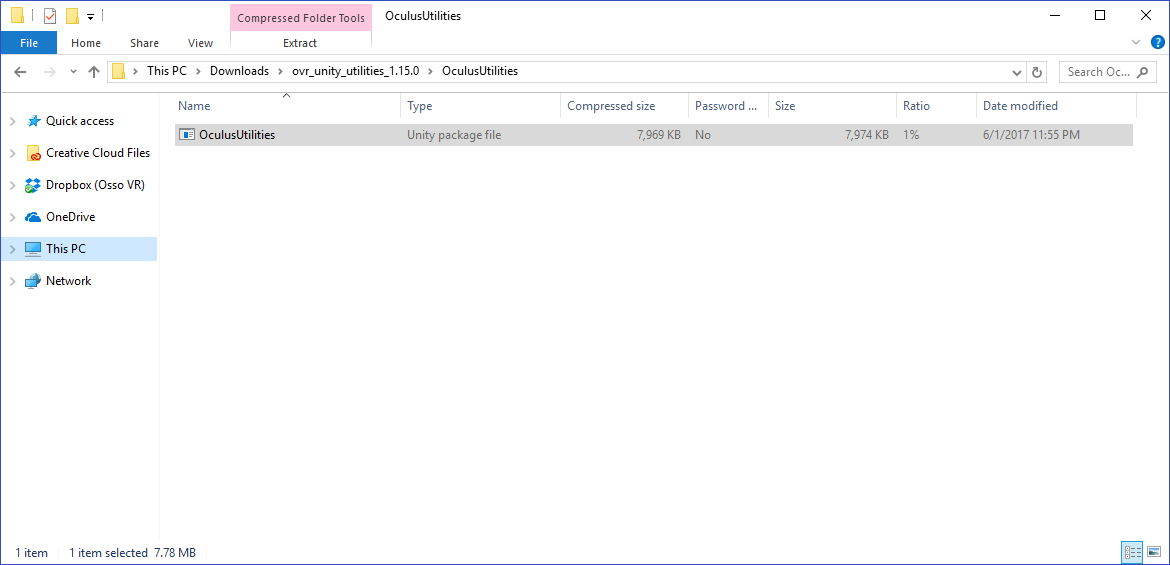Sort by Password protected column

point(728,106)
